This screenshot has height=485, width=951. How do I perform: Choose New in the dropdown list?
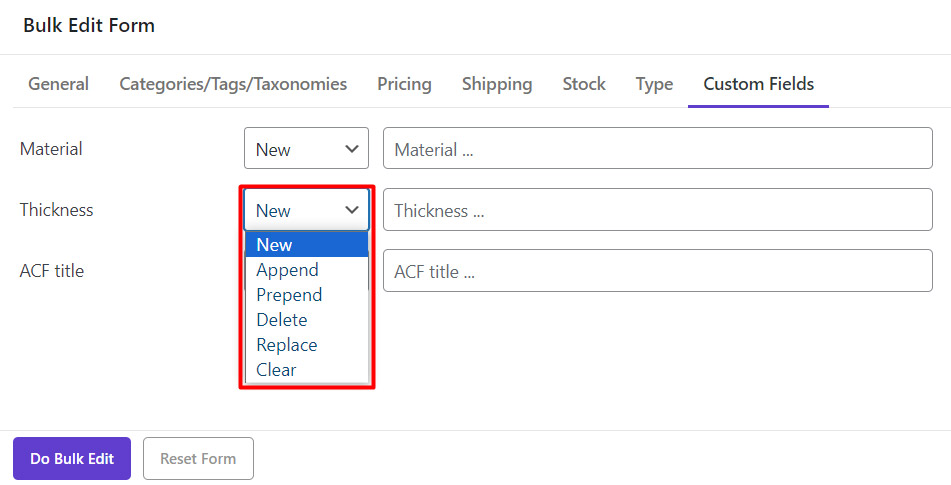[274, 245]
